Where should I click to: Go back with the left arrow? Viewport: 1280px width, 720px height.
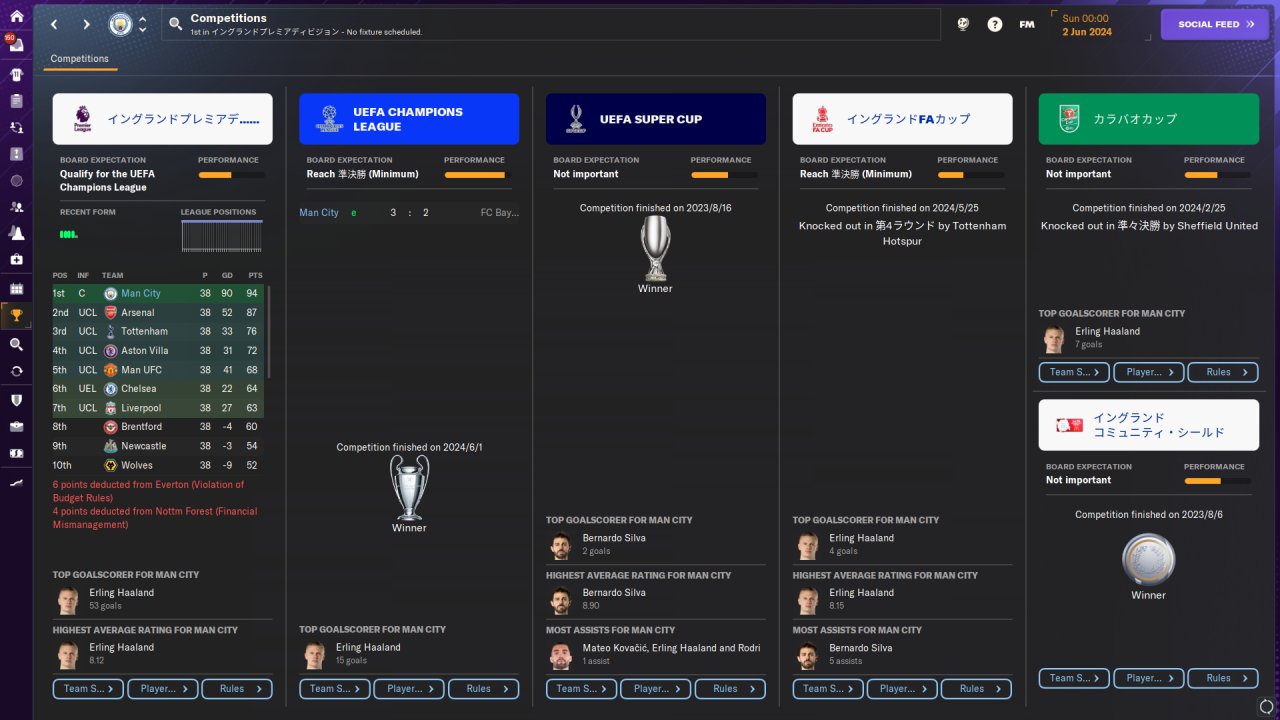pyautogui.click(x=54, y=24)
